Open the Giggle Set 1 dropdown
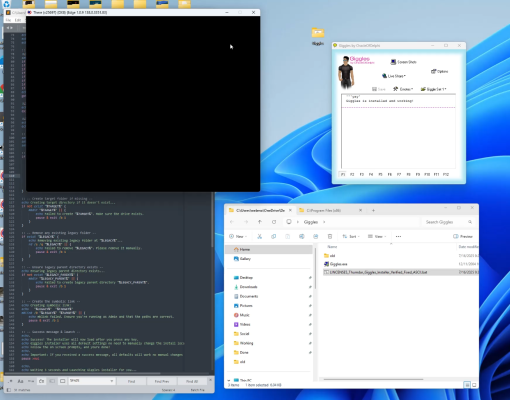Viewport: 510px width, 400px height. (x=433, y=89)
